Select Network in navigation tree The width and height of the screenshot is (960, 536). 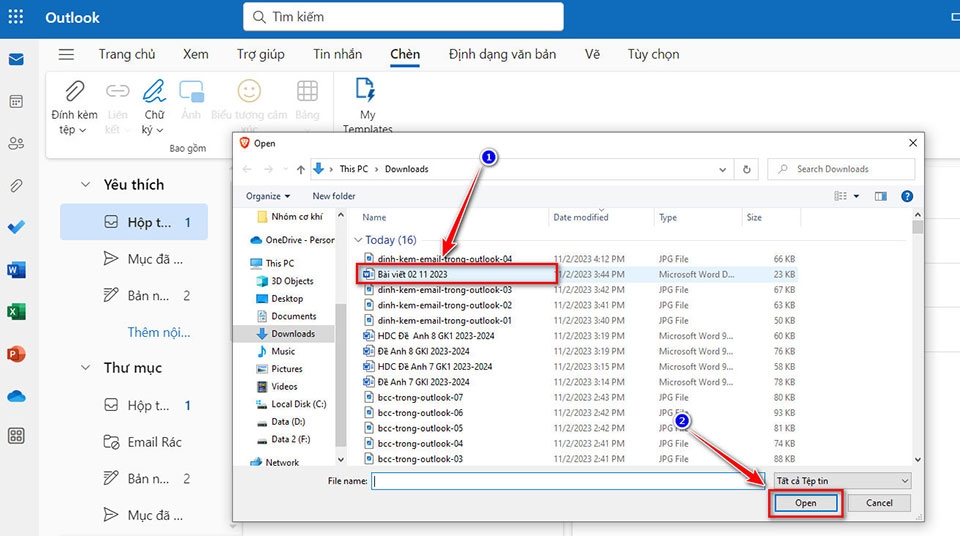pyautogui.click(x=282, y=462)
